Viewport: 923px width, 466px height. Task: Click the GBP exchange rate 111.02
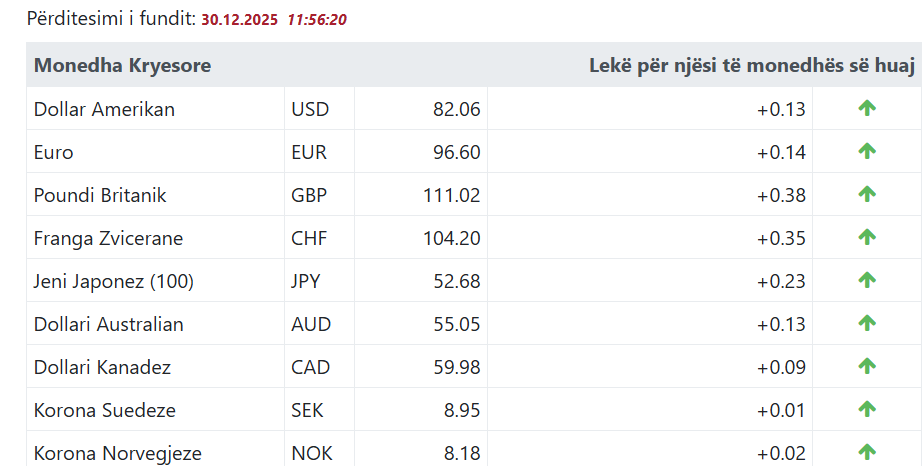click(x=452, y=196)
